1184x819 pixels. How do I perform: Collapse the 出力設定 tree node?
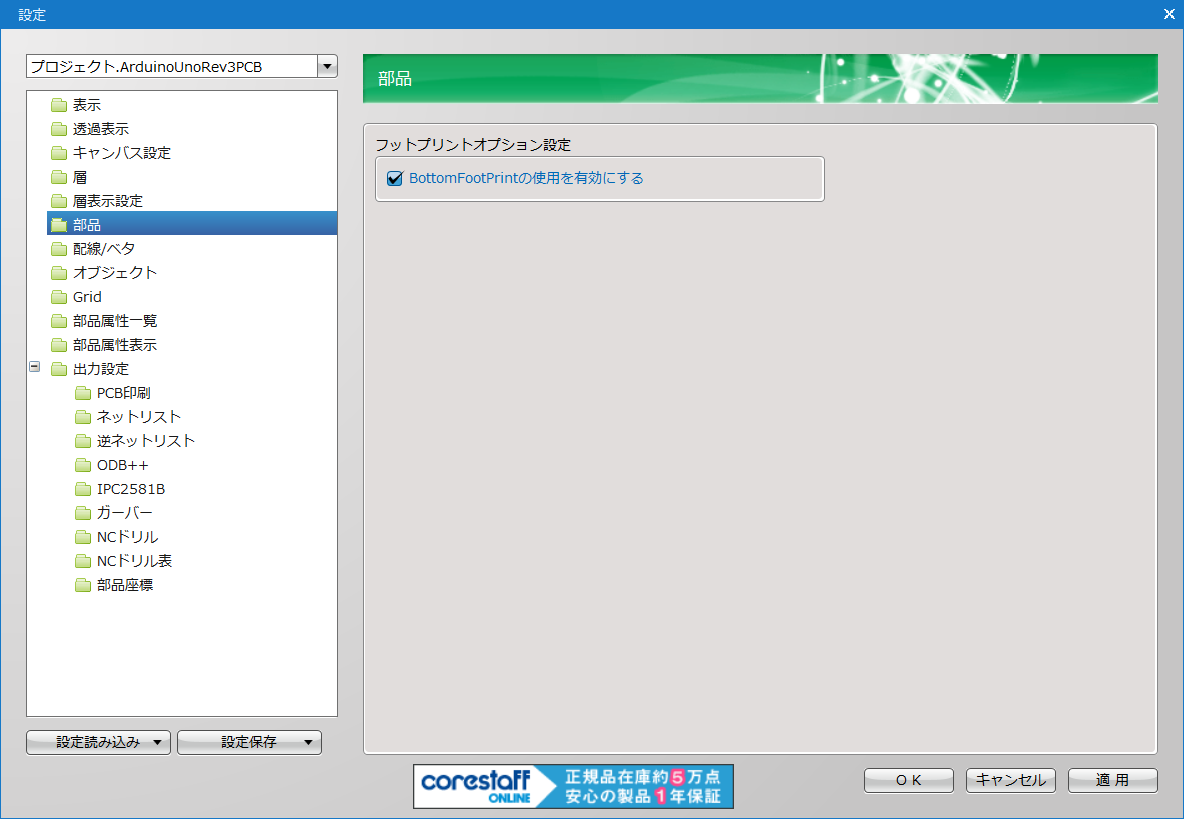click(35, 368)
